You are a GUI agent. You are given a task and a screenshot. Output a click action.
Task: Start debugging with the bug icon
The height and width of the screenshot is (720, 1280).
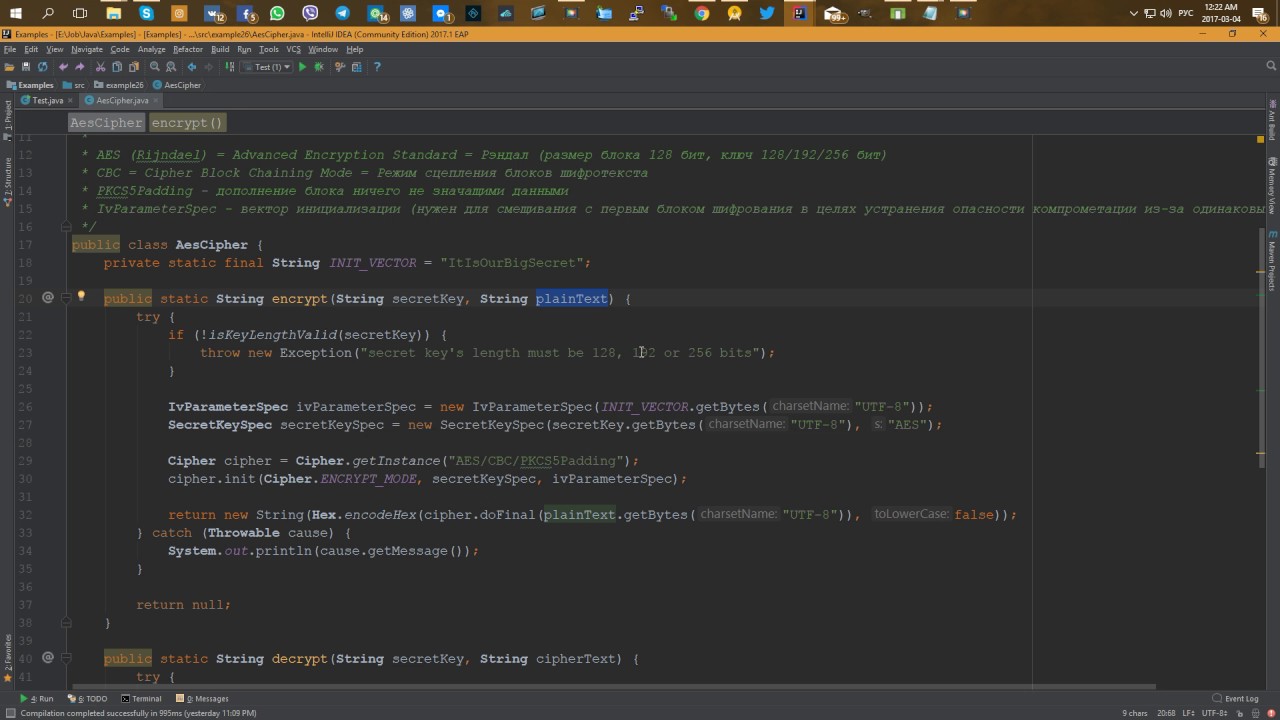tap(319, 67)
